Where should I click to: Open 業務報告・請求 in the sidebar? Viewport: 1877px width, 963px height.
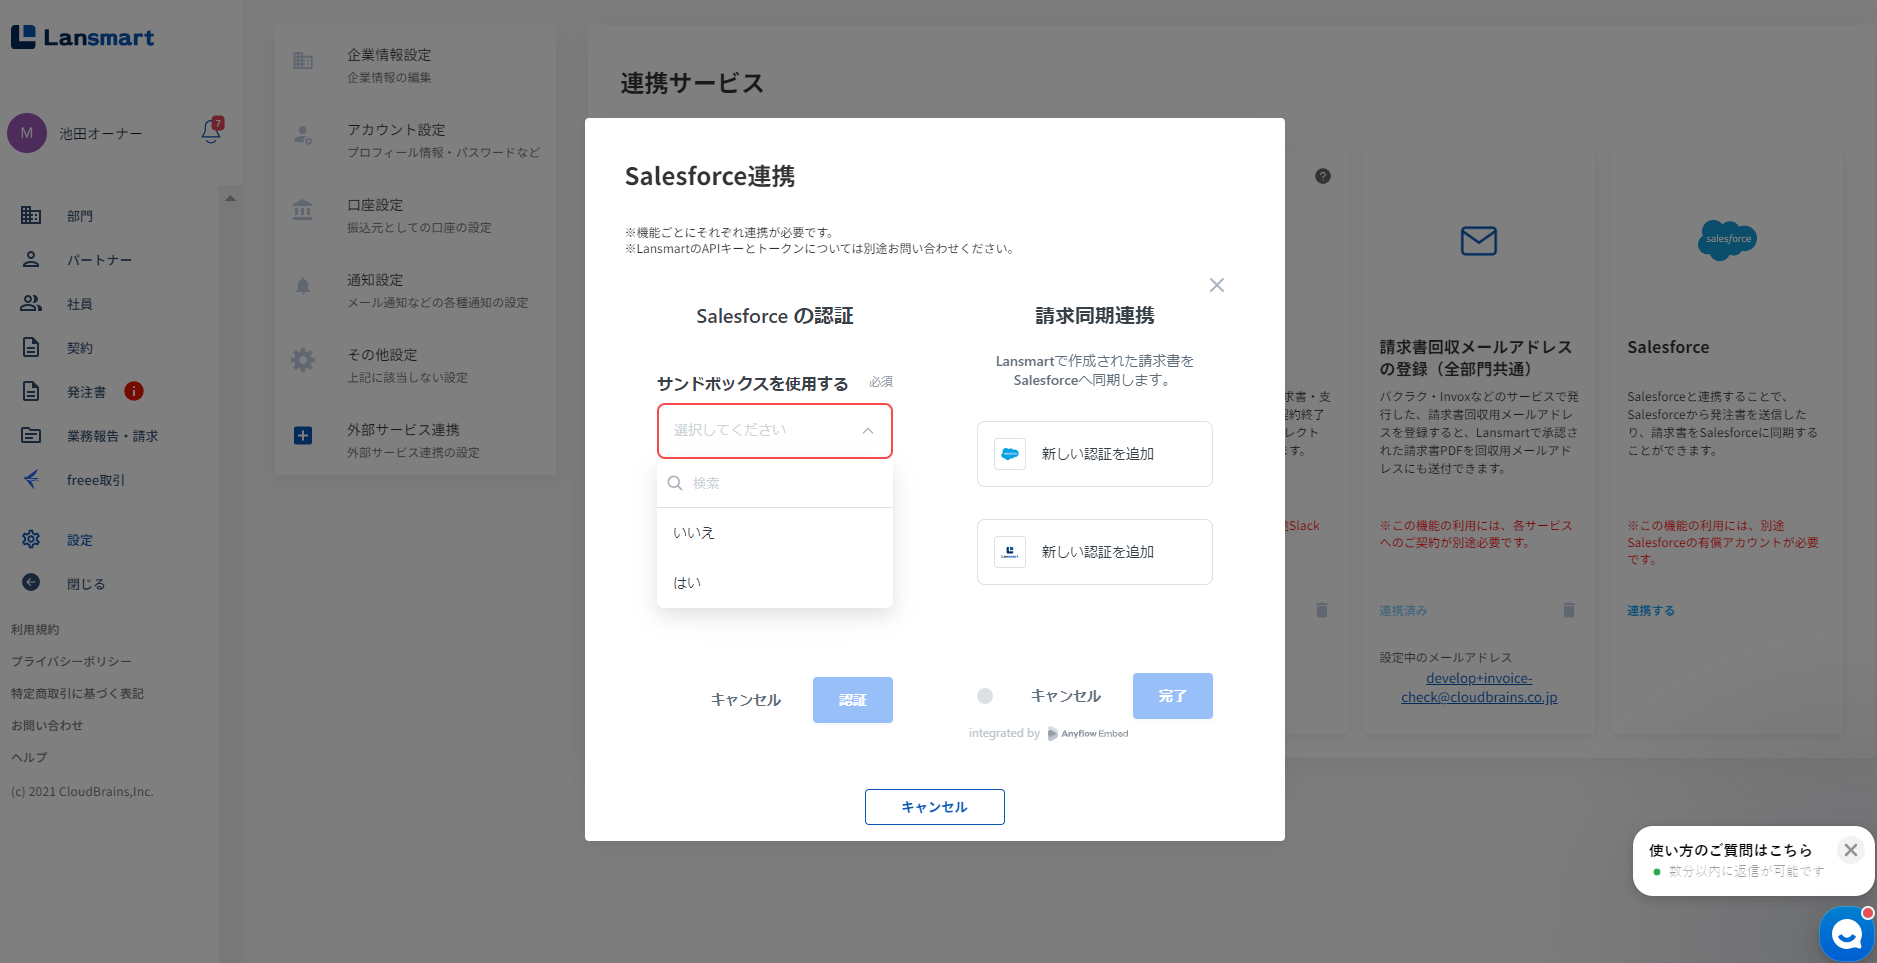tap(112, 436)
